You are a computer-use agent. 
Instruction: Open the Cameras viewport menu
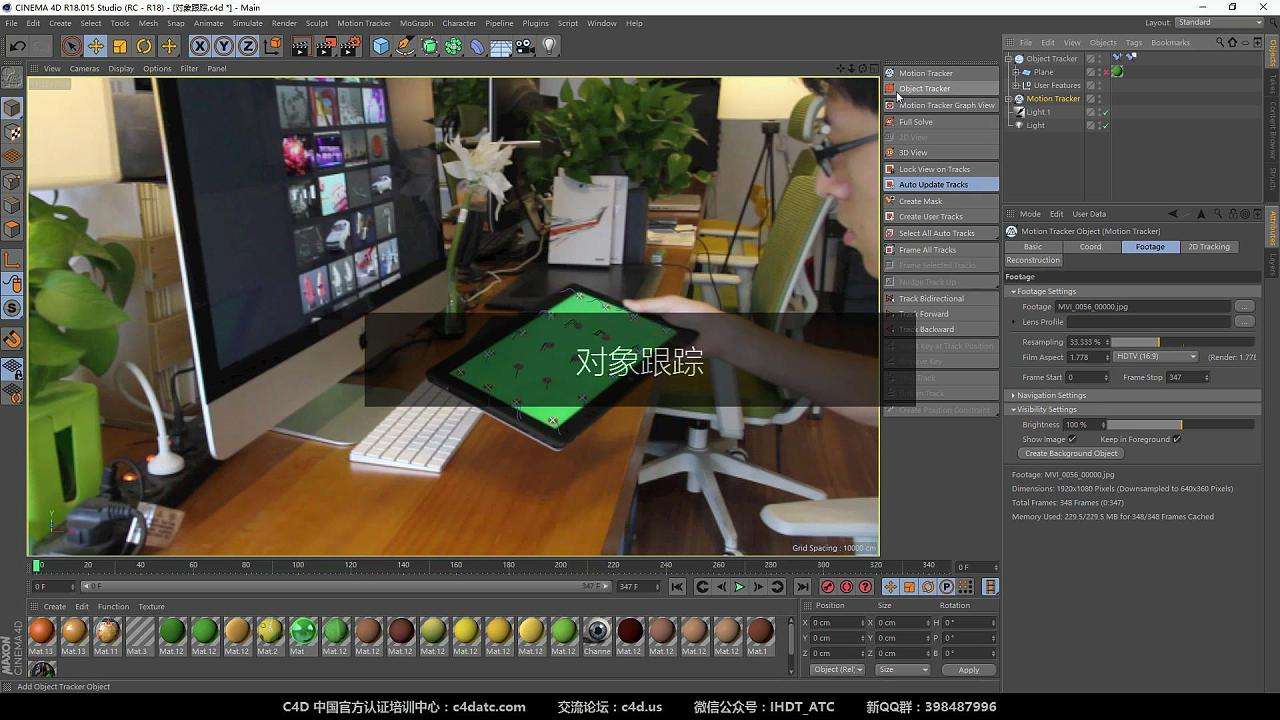(x=84, y=69)
